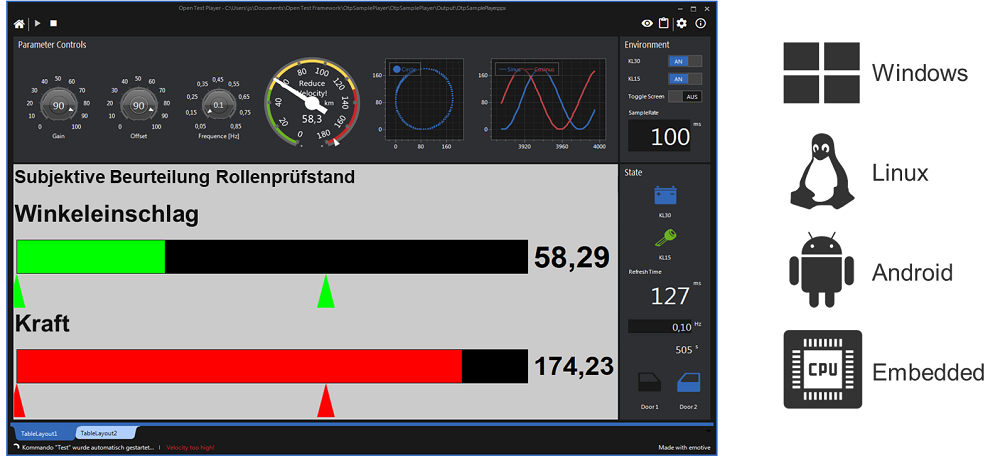Switch to the TableLayout1 tab

(40, 433)
